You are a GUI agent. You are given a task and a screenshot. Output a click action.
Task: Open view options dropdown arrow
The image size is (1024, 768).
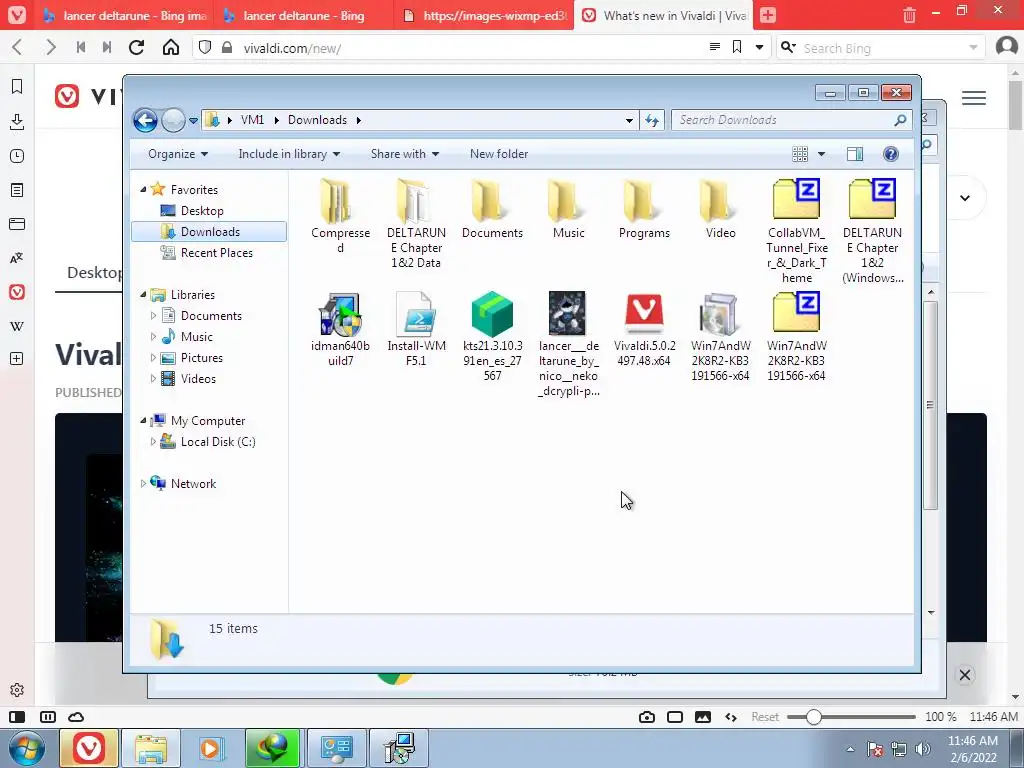tap(822, 154)
